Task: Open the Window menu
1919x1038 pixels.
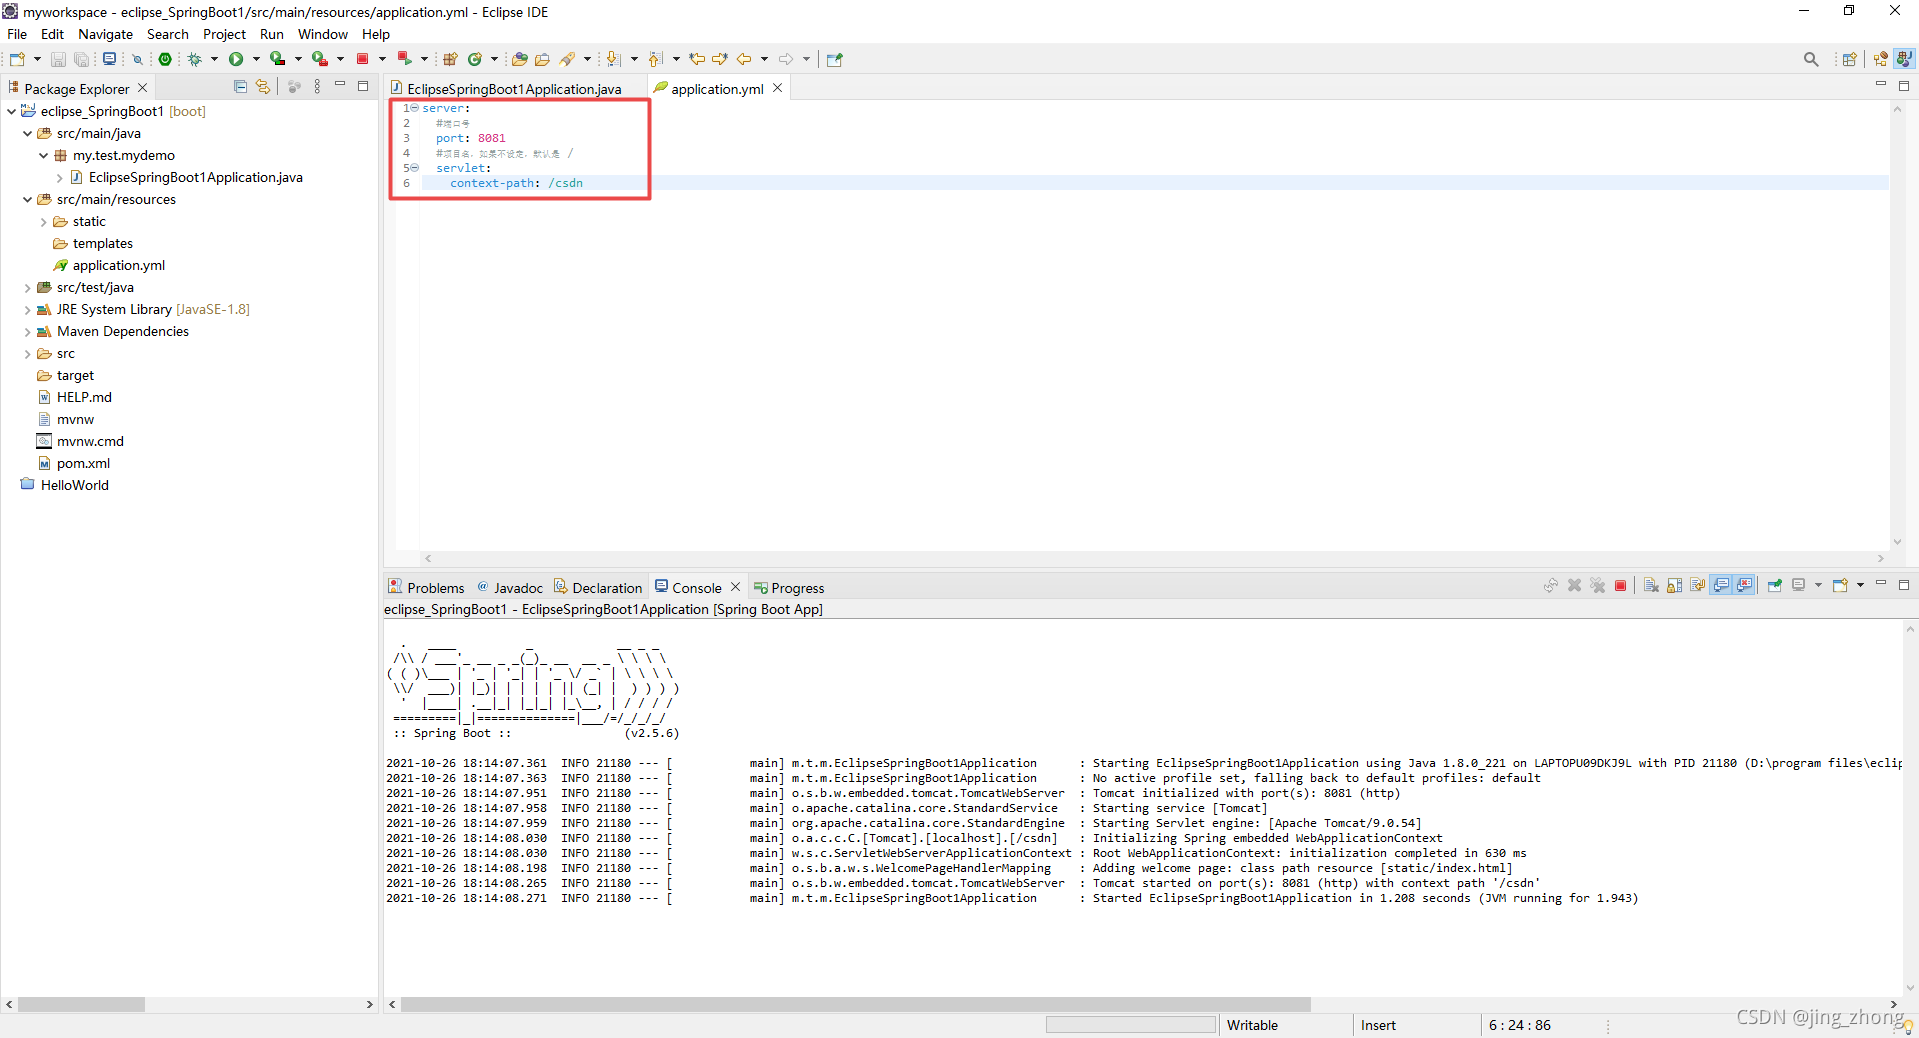Action: click(323, 34)
